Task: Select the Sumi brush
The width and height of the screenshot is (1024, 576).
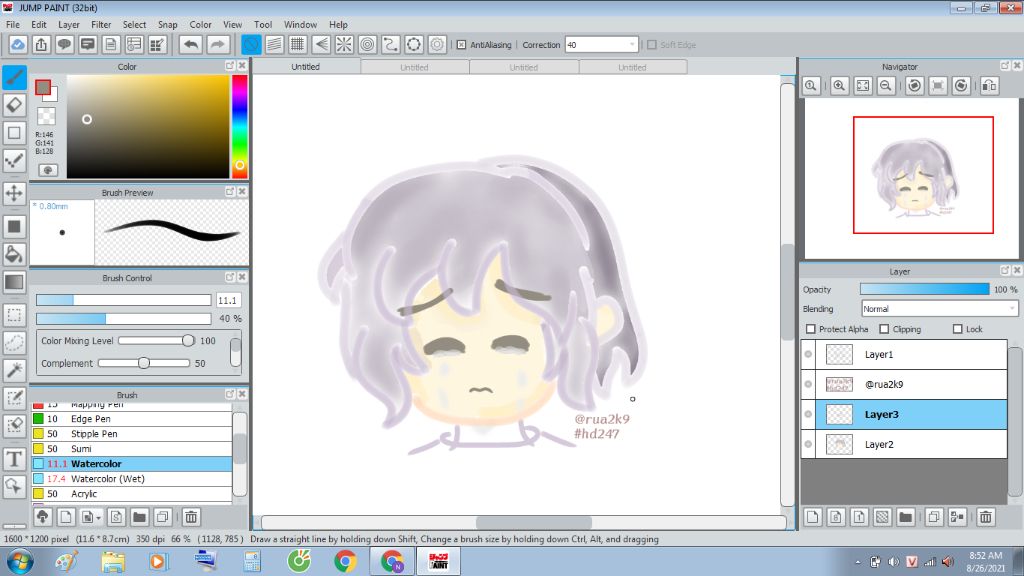Action: pyautogui.click(x=131, y=449)
